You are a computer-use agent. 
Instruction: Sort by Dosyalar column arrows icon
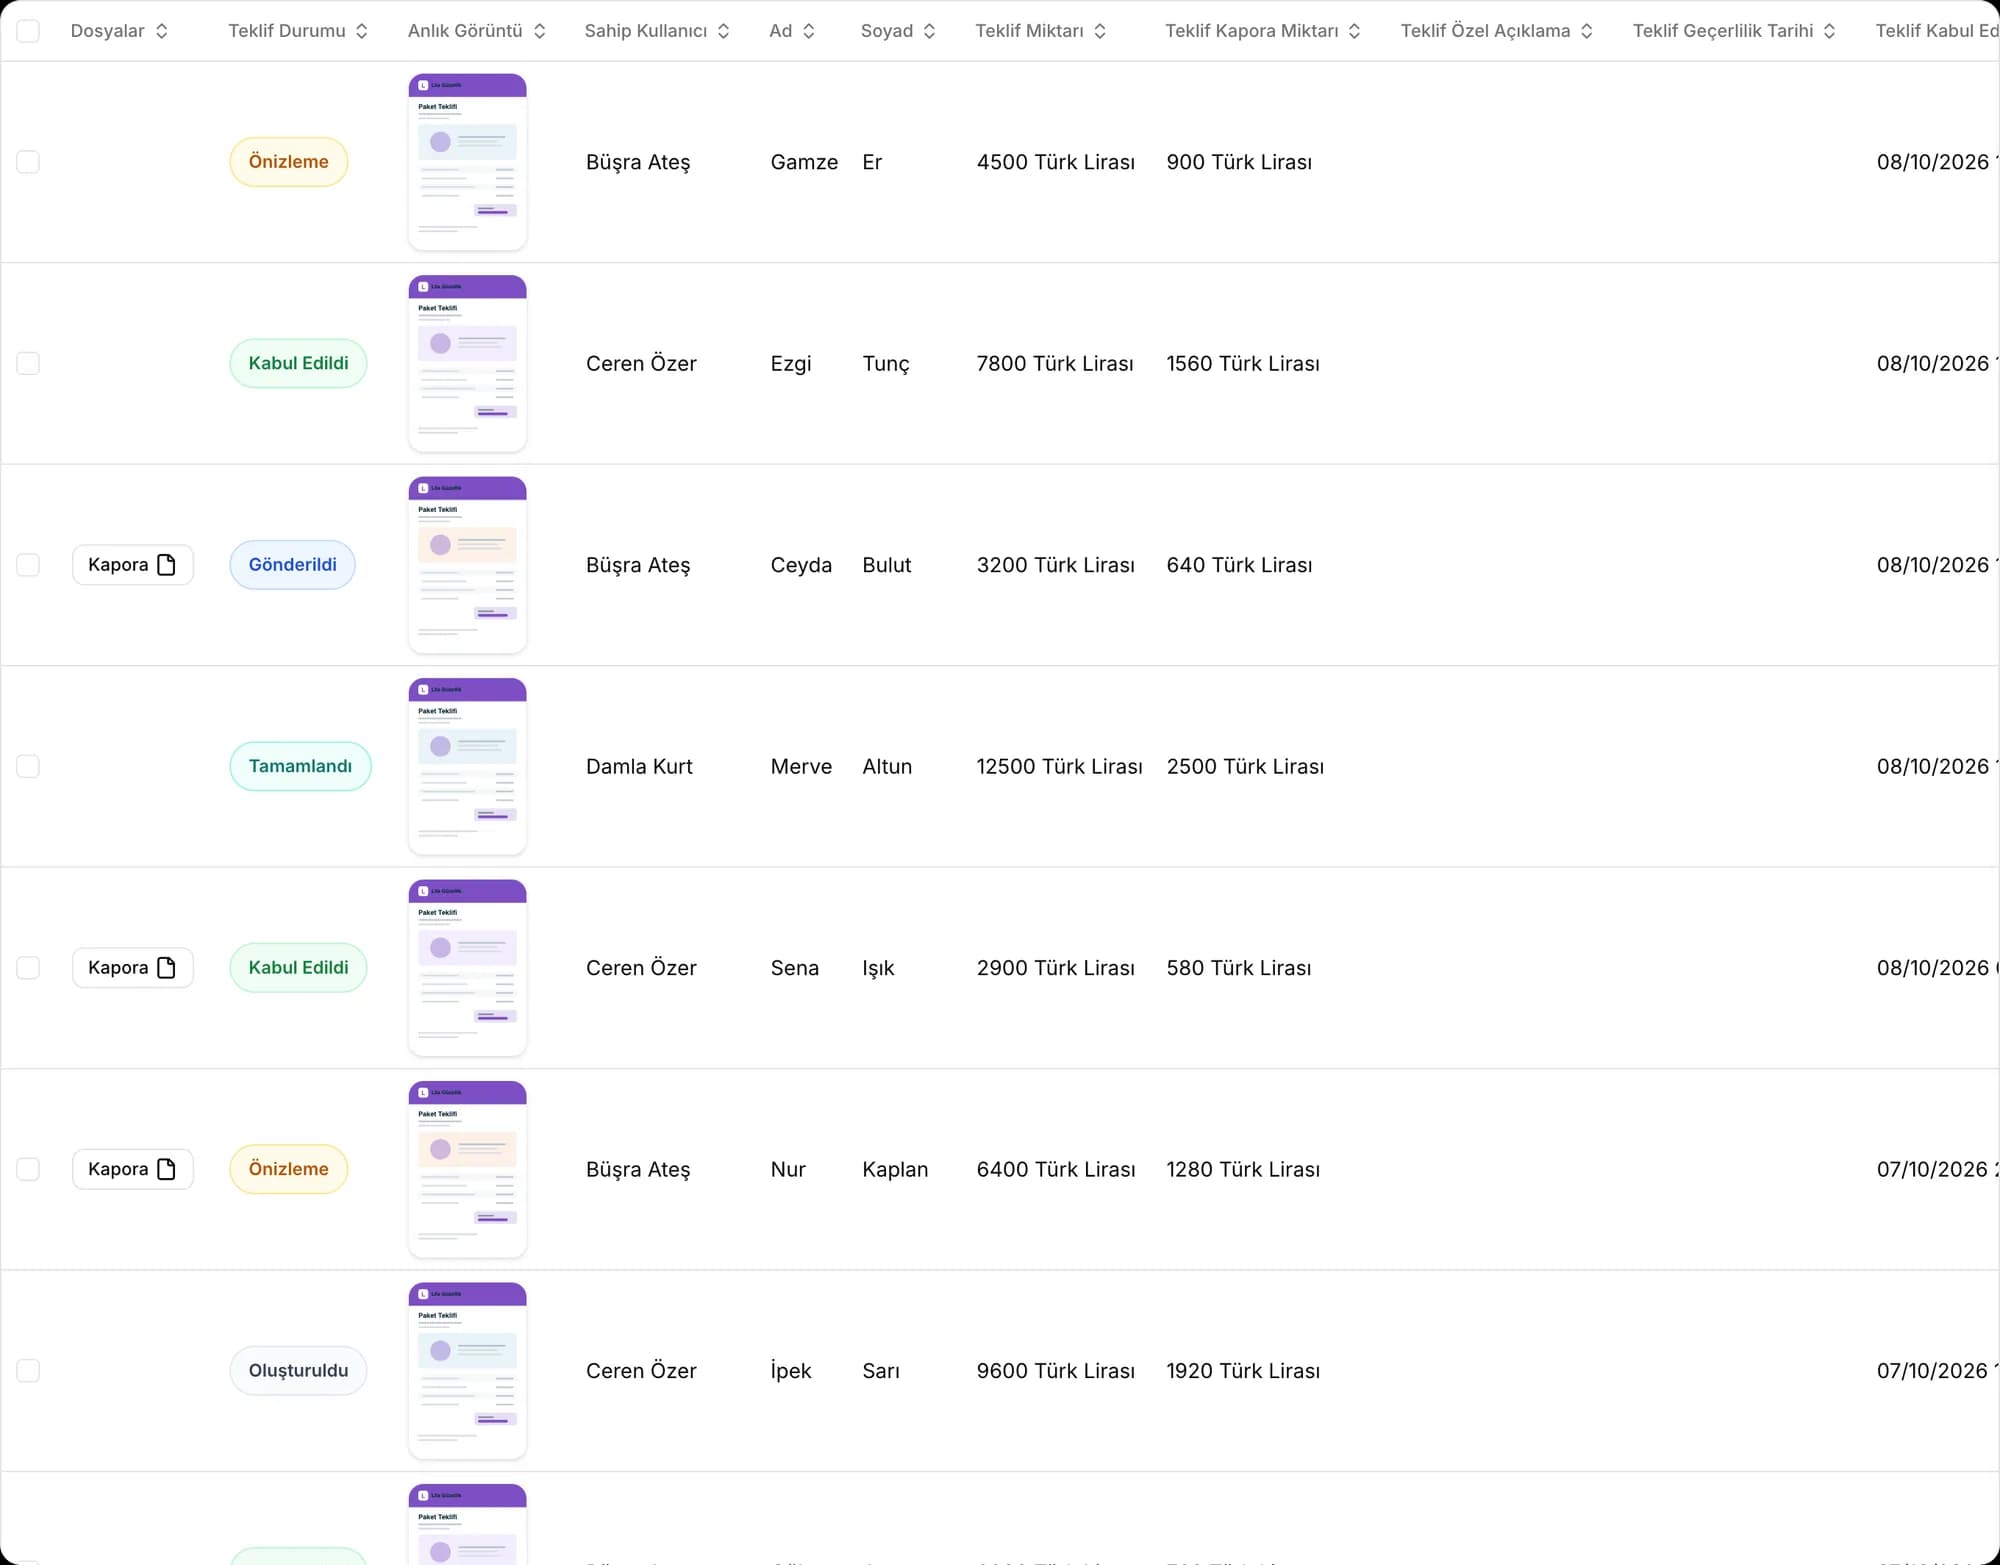[x=162, y=31]
